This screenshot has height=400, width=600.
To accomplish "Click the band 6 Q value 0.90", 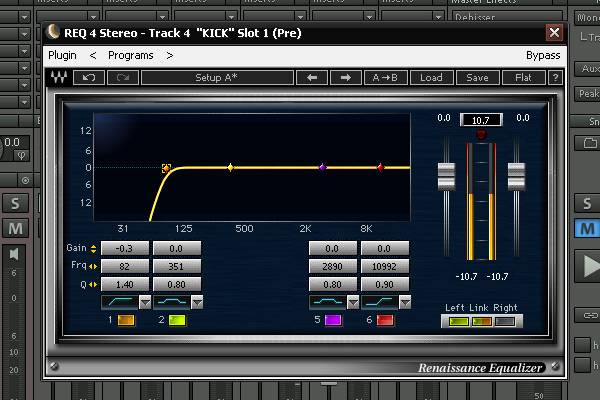I will tap(385, 284).
